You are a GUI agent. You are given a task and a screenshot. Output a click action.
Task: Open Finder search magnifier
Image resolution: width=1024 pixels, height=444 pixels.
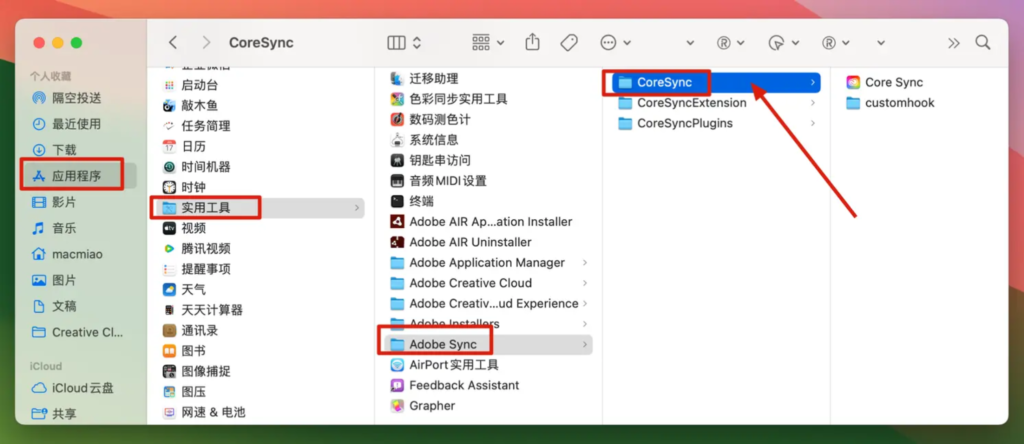pyautogui.click(x=983, y=42)
